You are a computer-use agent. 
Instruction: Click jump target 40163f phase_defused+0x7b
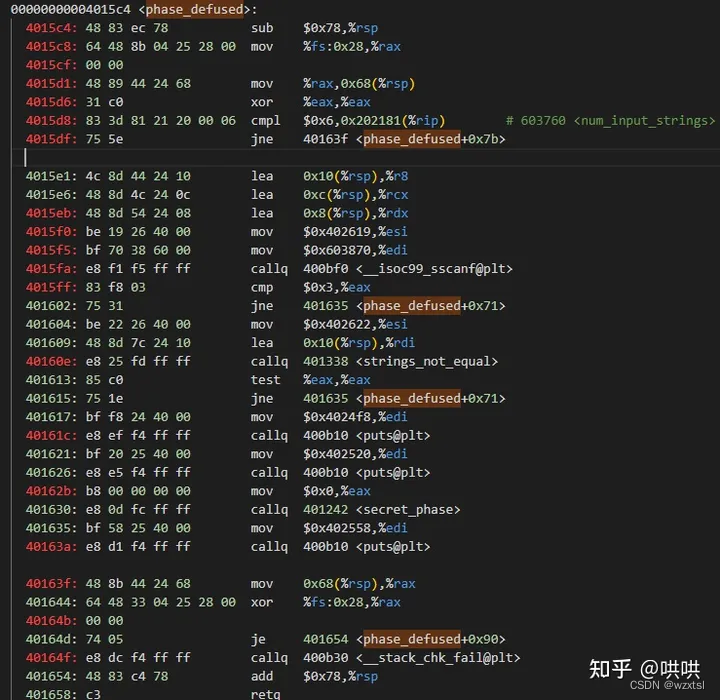(404, 139)
